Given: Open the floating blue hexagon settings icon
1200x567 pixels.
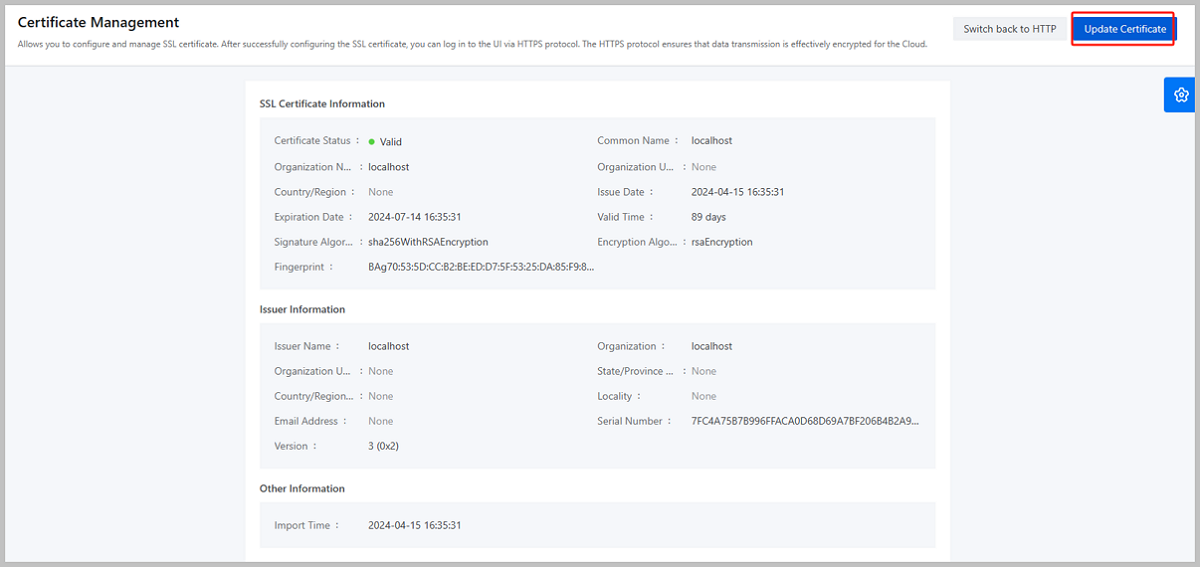Looking at the screenshot, I should click(1180, 95).
